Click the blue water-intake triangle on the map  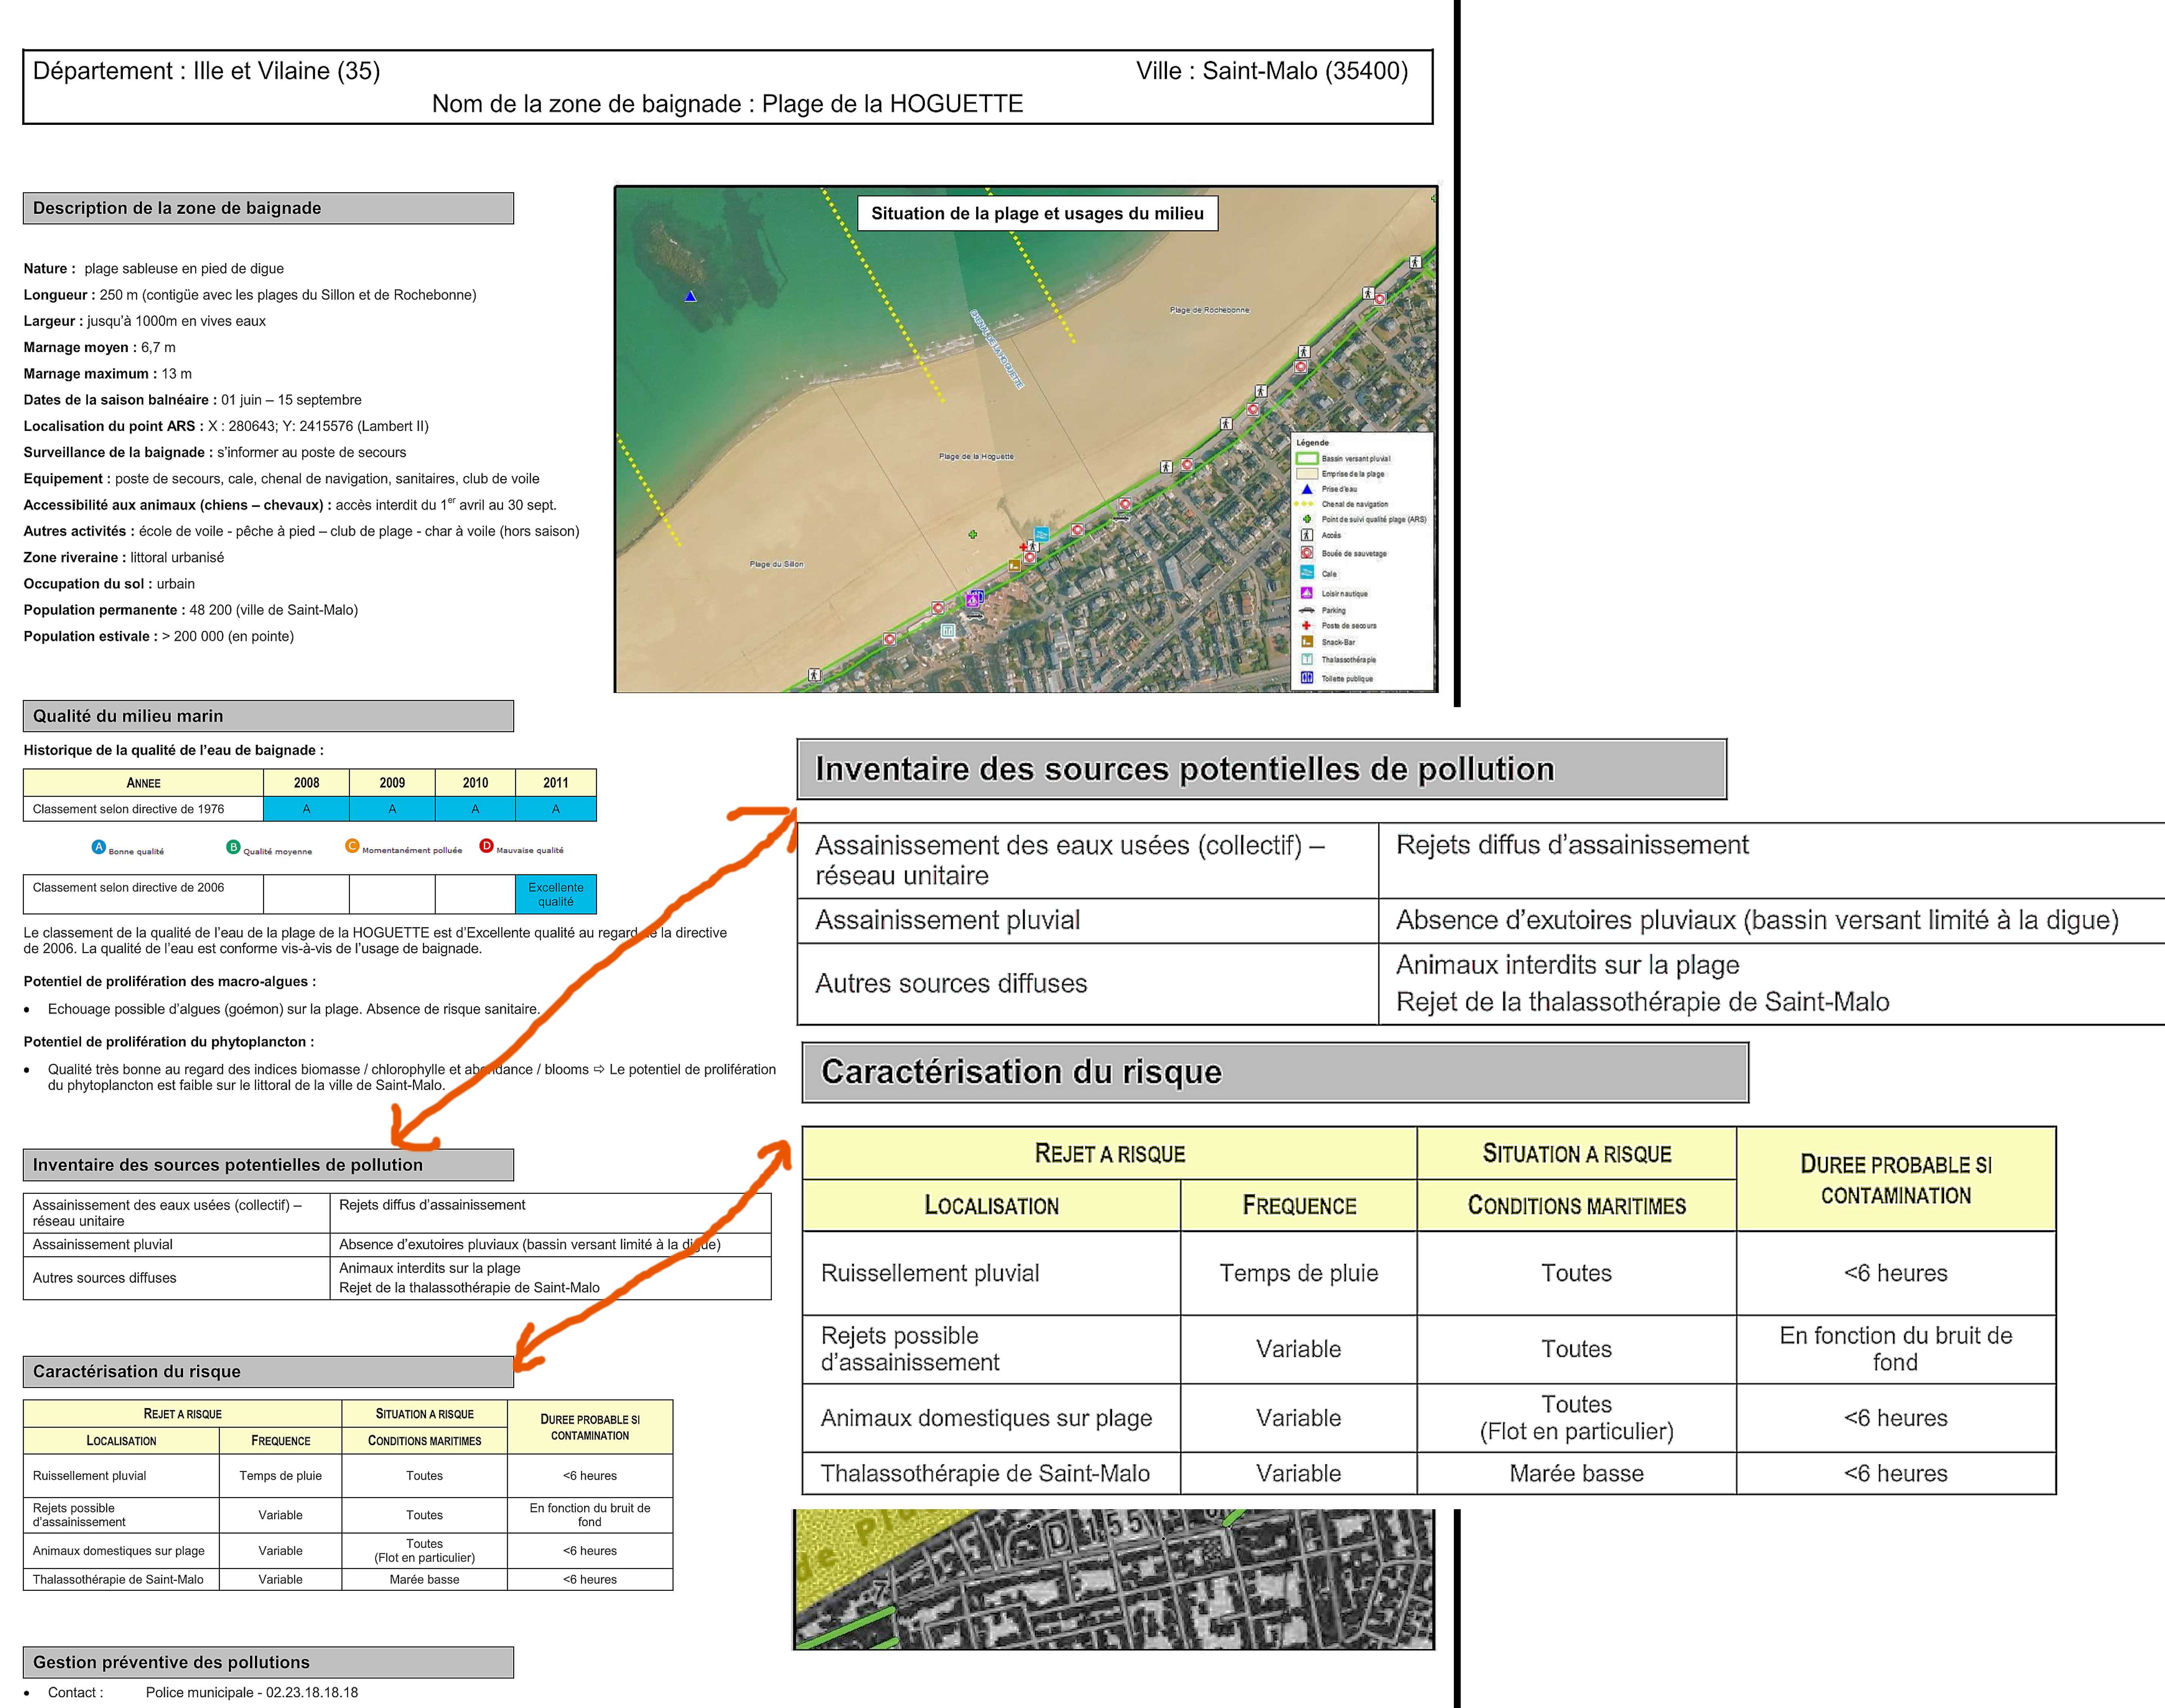tap(690, 296)
